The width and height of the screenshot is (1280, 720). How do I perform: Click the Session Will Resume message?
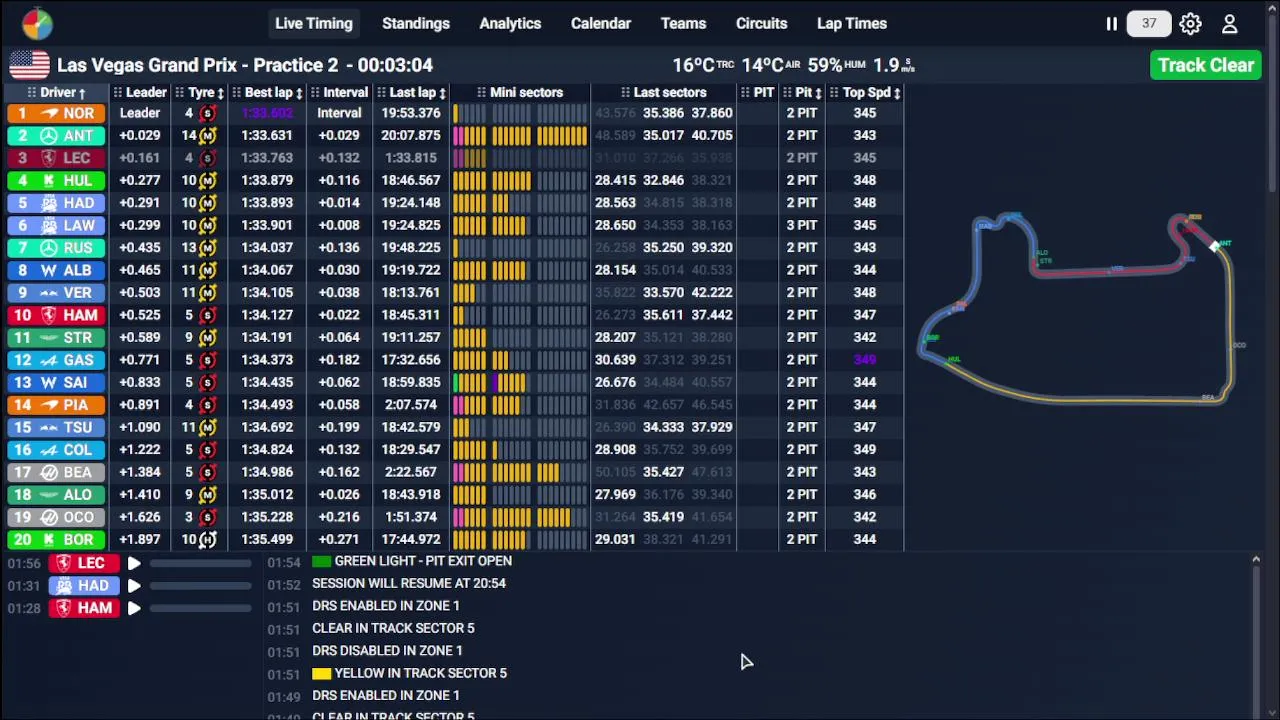(x=409, y=583)
